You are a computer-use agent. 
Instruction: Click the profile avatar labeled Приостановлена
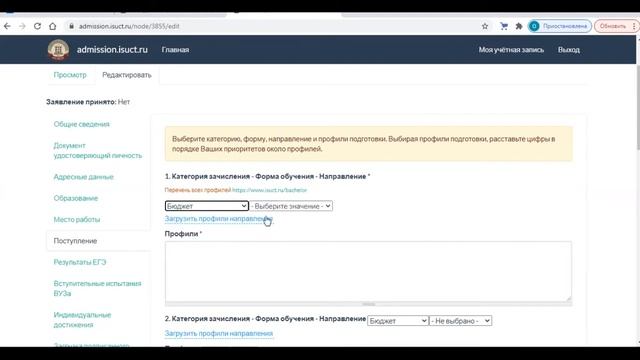point(560,26)
